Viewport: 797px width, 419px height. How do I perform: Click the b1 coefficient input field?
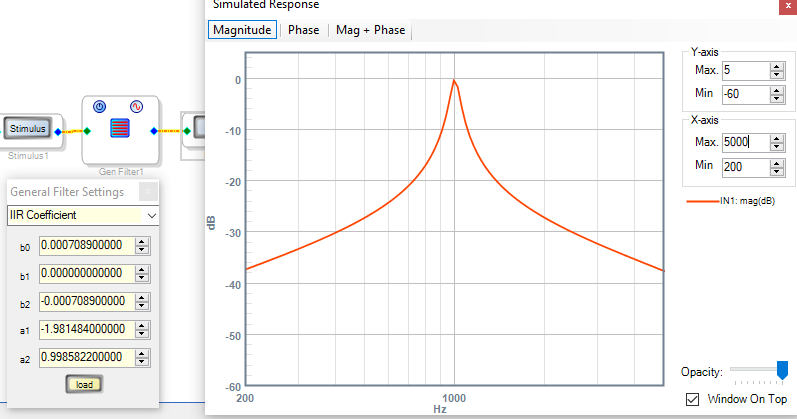[x=87, y=274]
